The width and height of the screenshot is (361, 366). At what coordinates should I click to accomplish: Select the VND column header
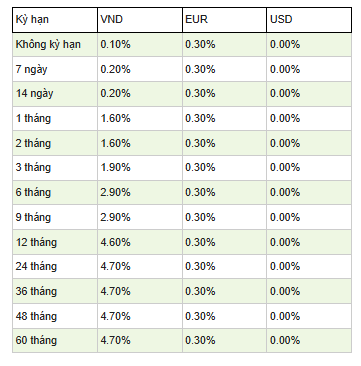(140, 20)
